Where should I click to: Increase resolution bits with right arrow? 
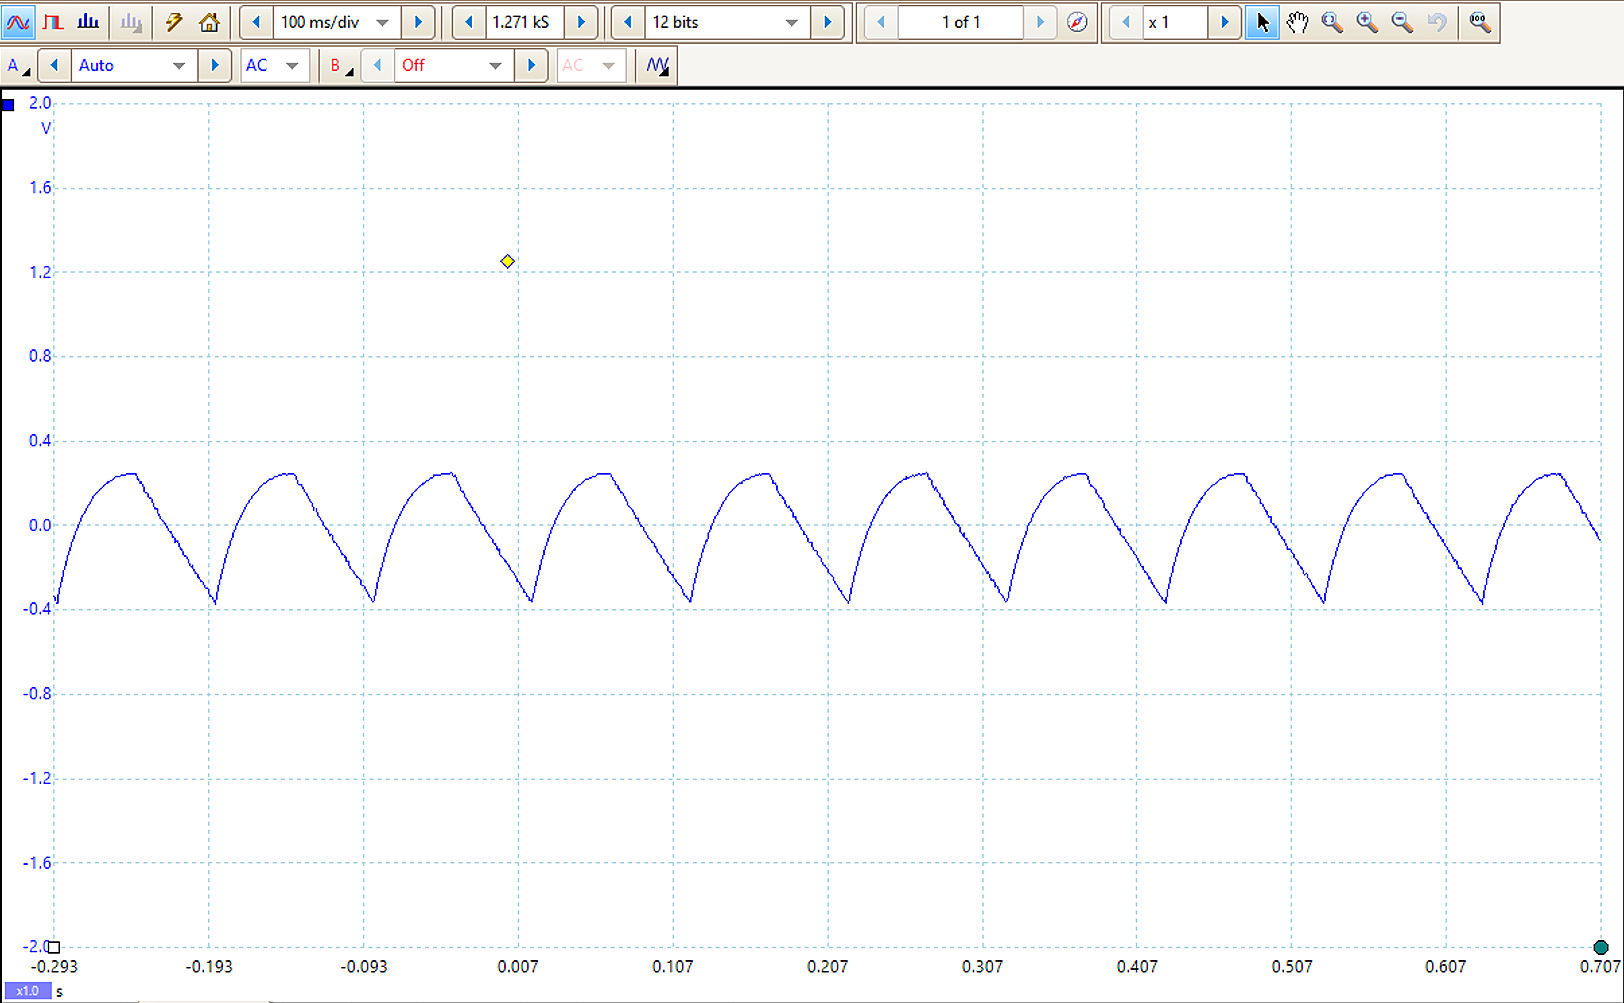point(827,22)
